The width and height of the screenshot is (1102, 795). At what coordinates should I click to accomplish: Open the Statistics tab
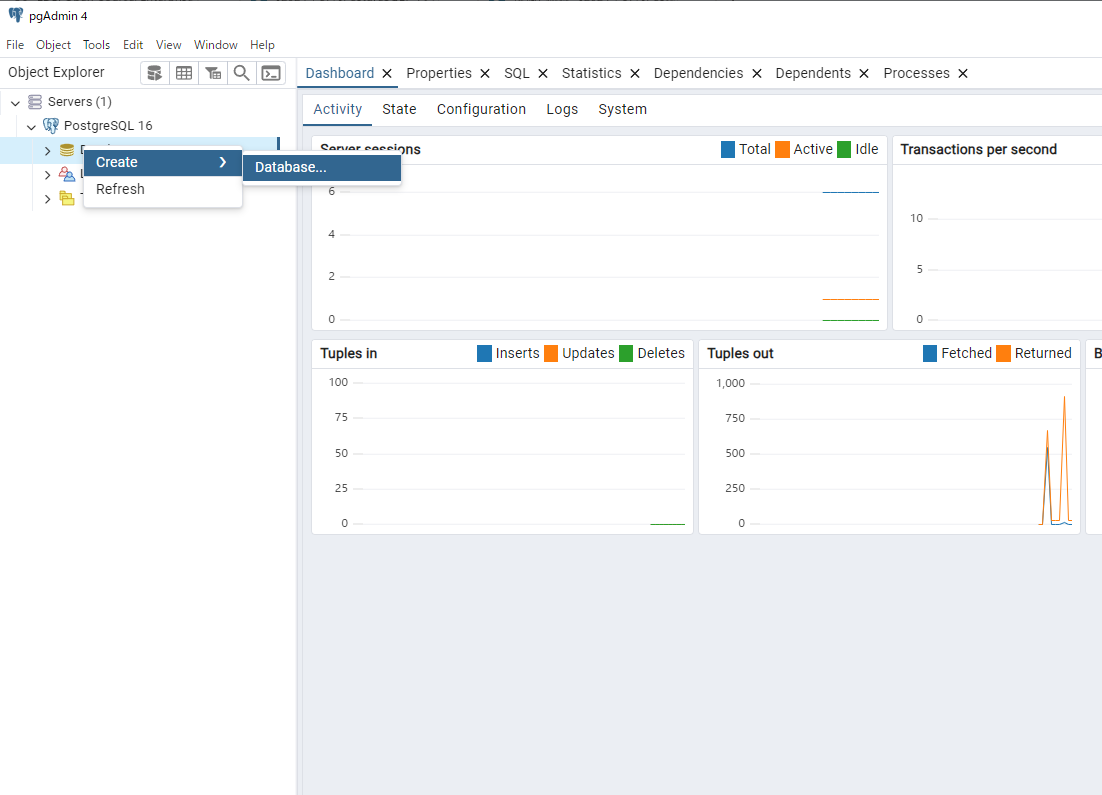591,73
